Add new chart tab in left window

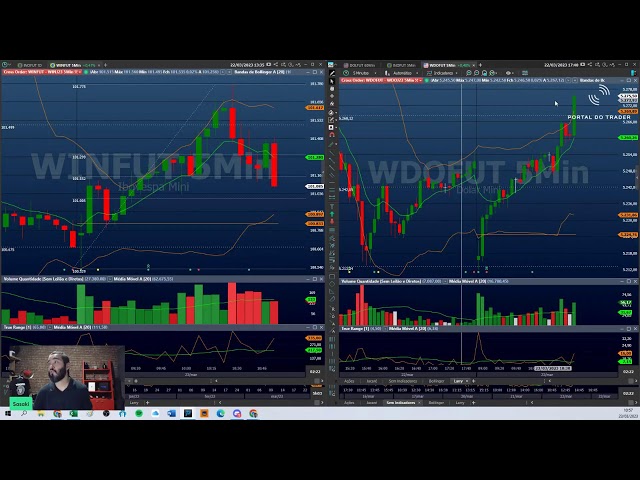(105, 65)
